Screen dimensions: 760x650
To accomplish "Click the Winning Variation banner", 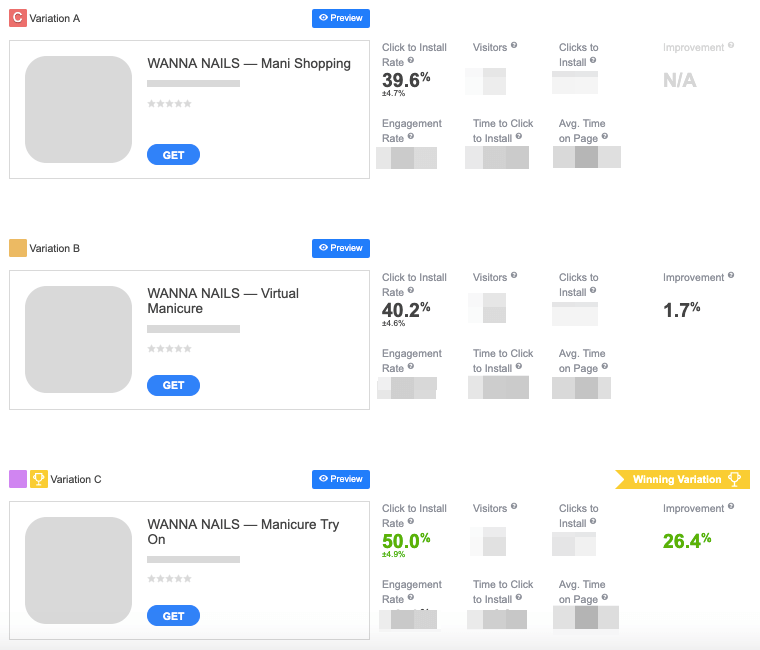I will (682, 479).
